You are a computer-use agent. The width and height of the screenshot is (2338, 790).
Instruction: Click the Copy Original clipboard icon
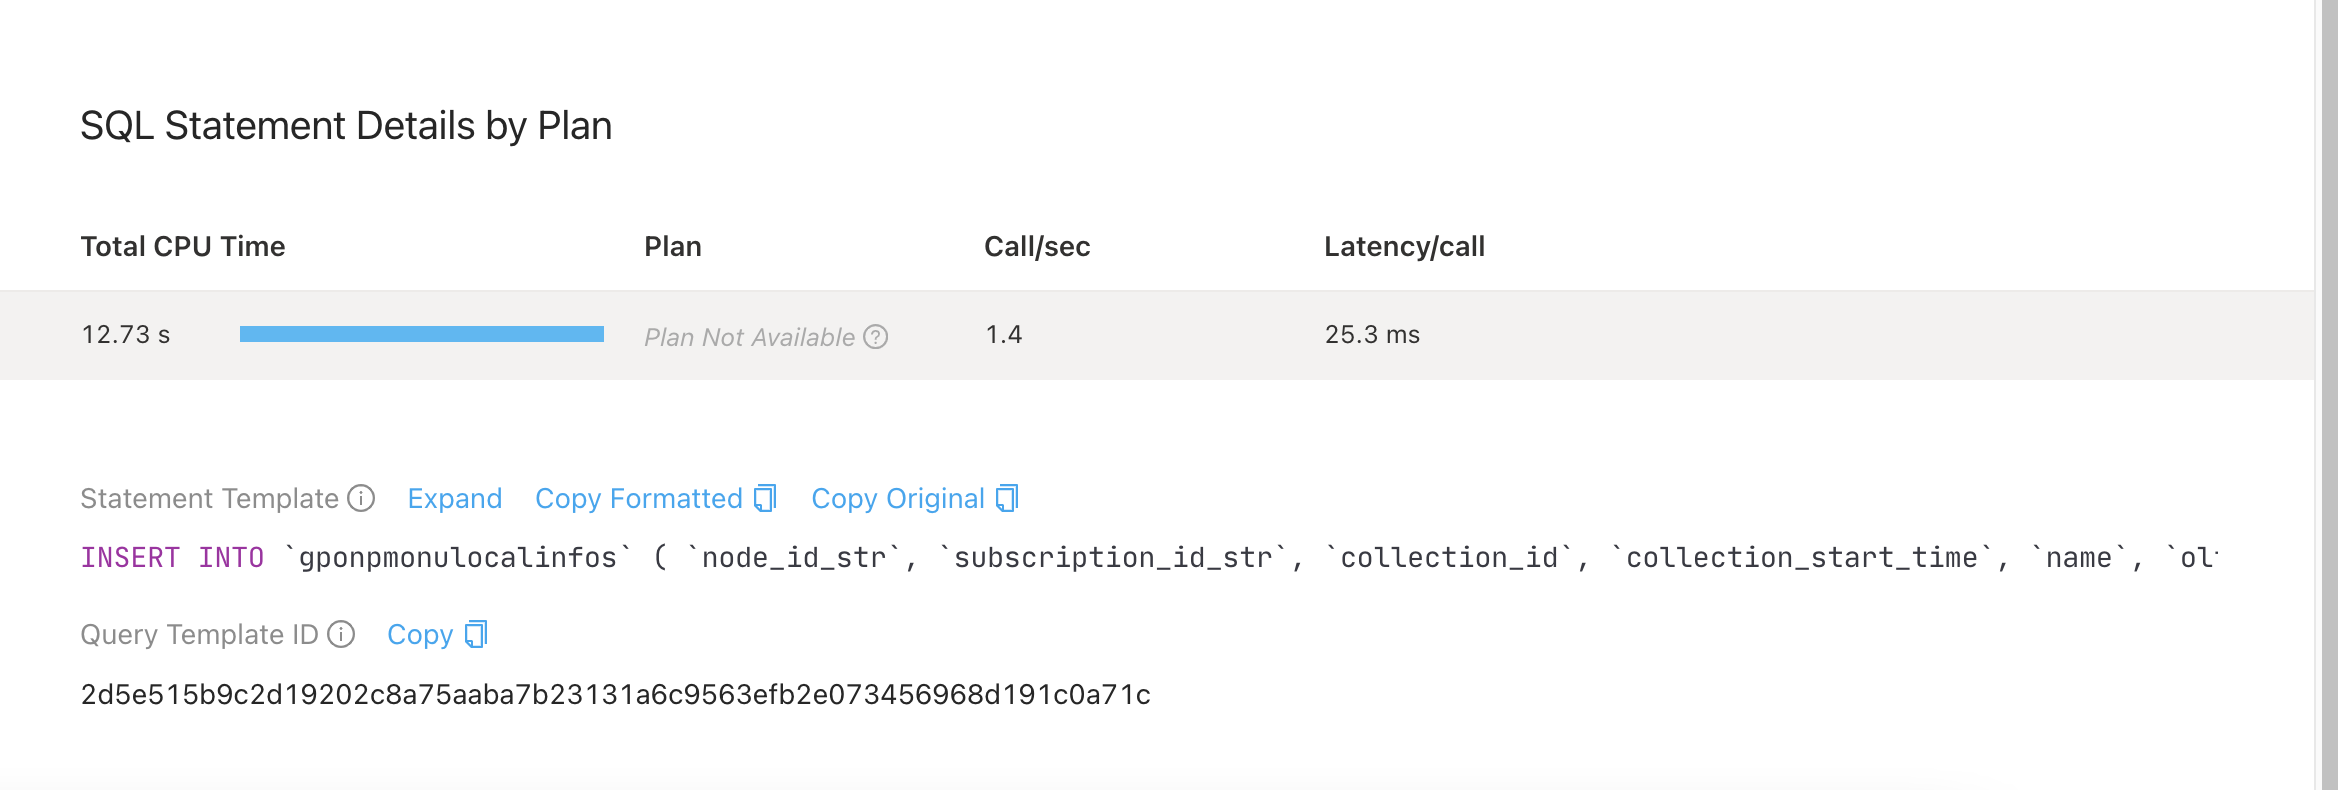tap(1007, 498)
